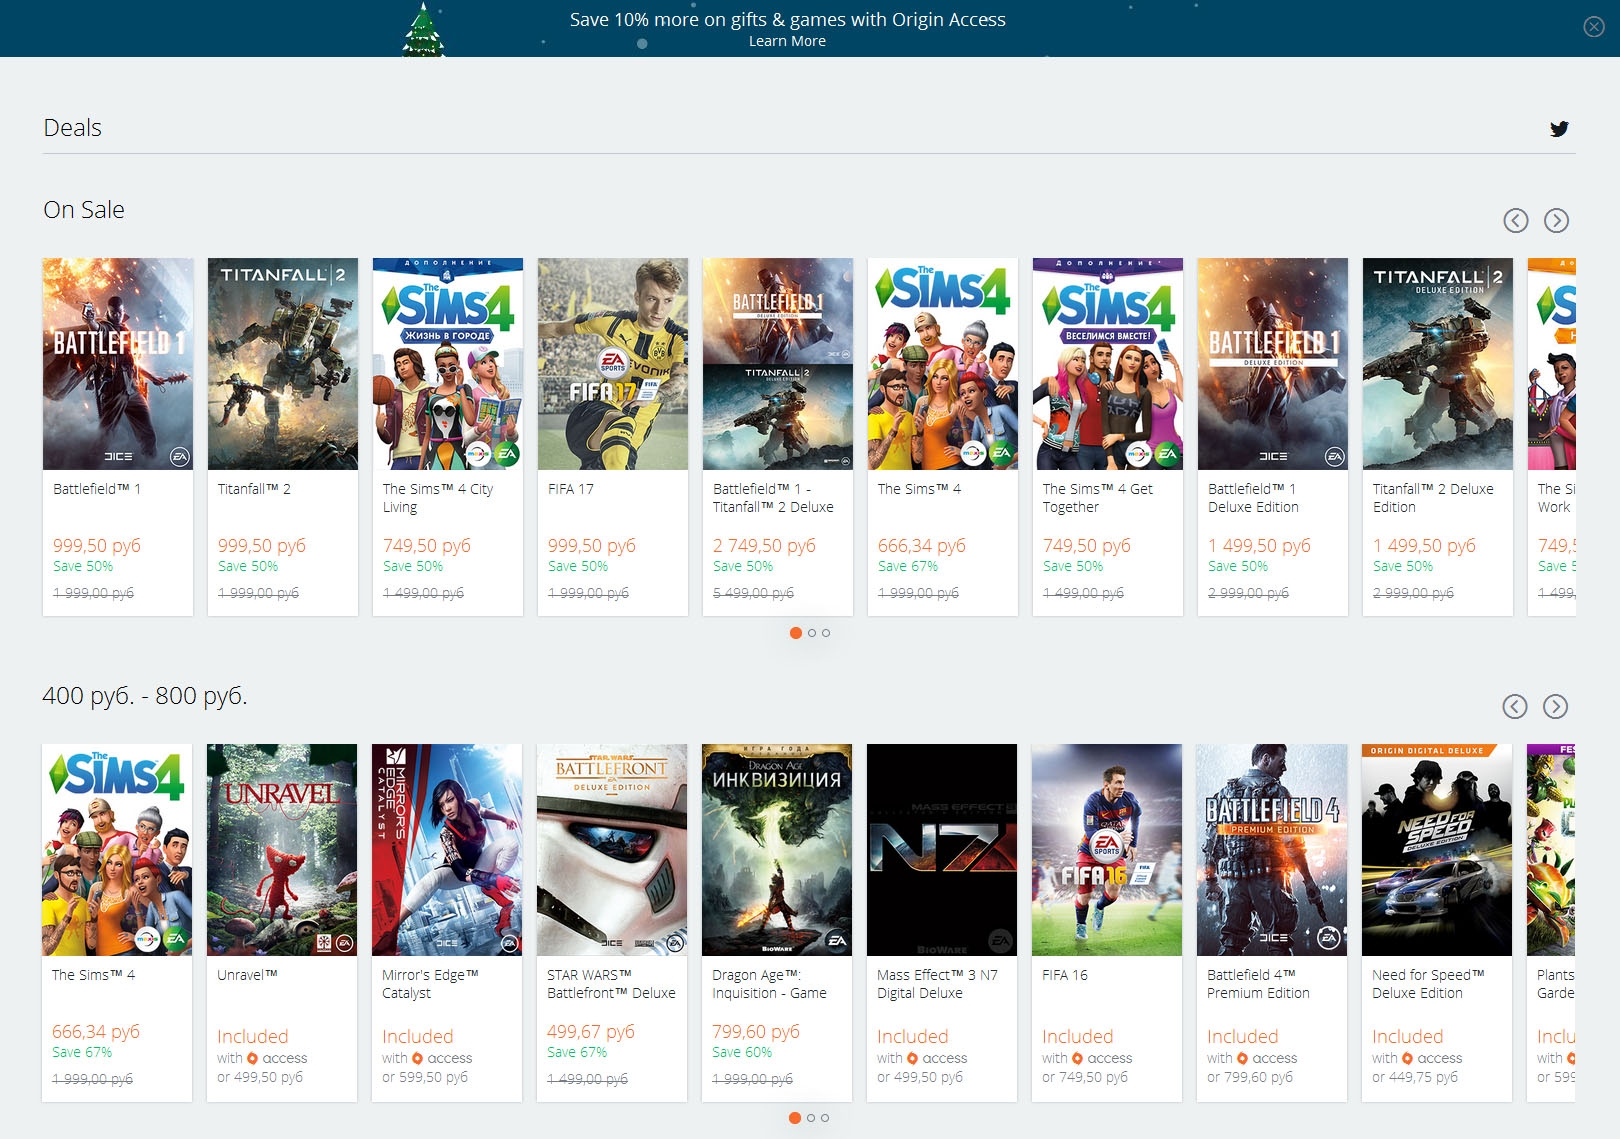The width and height of the screenshot is (1620, 1139).
Task: Open the FIFA 17 cover image
Action: (613, 364)
